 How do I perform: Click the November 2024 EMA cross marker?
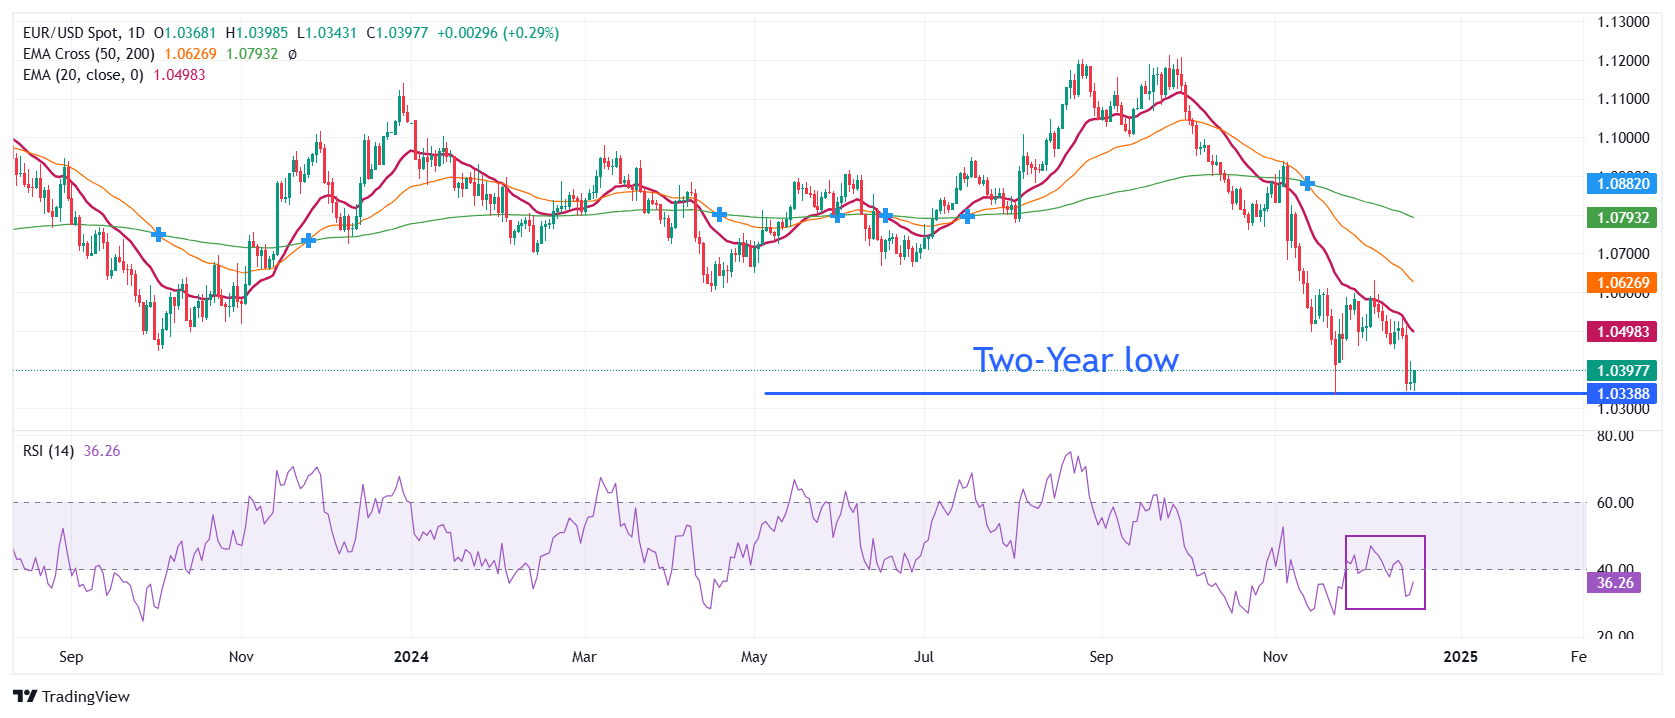coord(1307,183)
